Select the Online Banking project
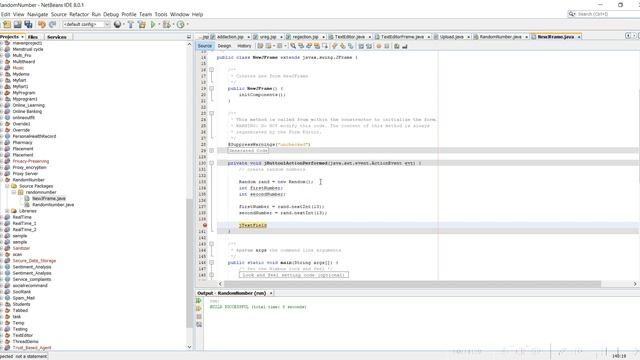The image size is (640, 360). [x=27, y=111]
